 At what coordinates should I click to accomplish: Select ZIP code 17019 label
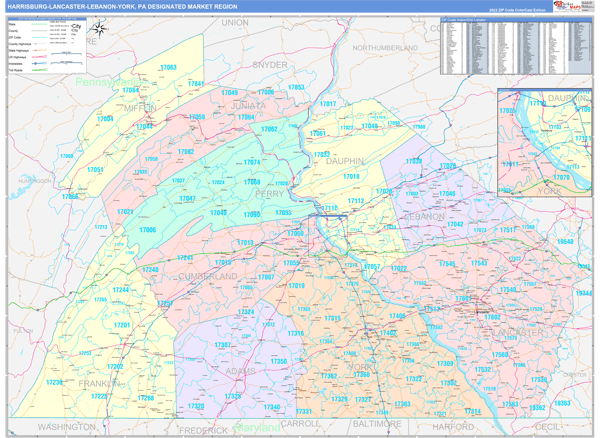(x=297, y=285)
